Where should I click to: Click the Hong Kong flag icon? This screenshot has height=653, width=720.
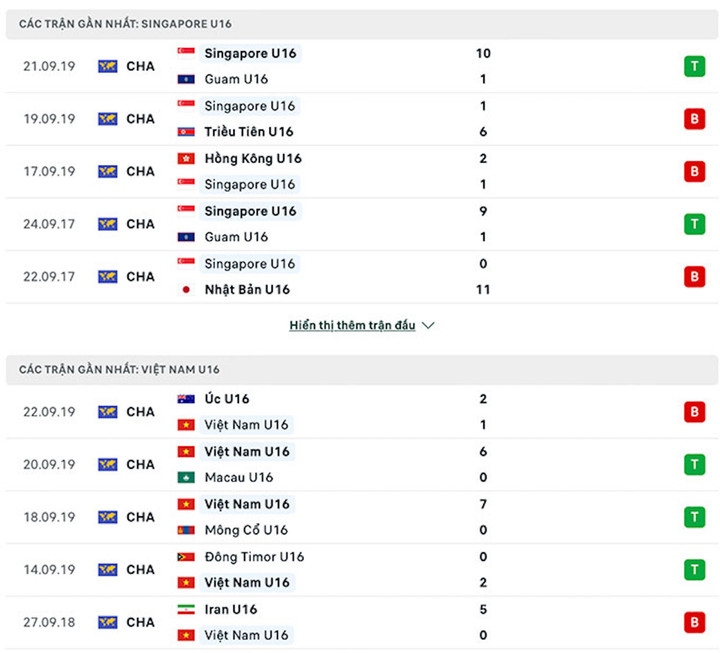pyautogui.click(x=185, y=158)
